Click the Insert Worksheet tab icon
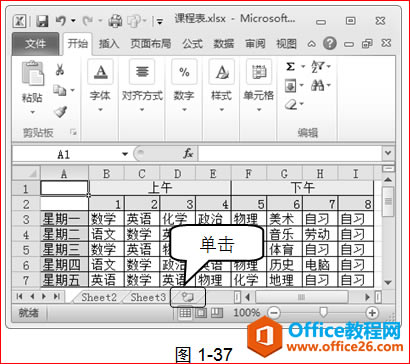 click(188, 297)
